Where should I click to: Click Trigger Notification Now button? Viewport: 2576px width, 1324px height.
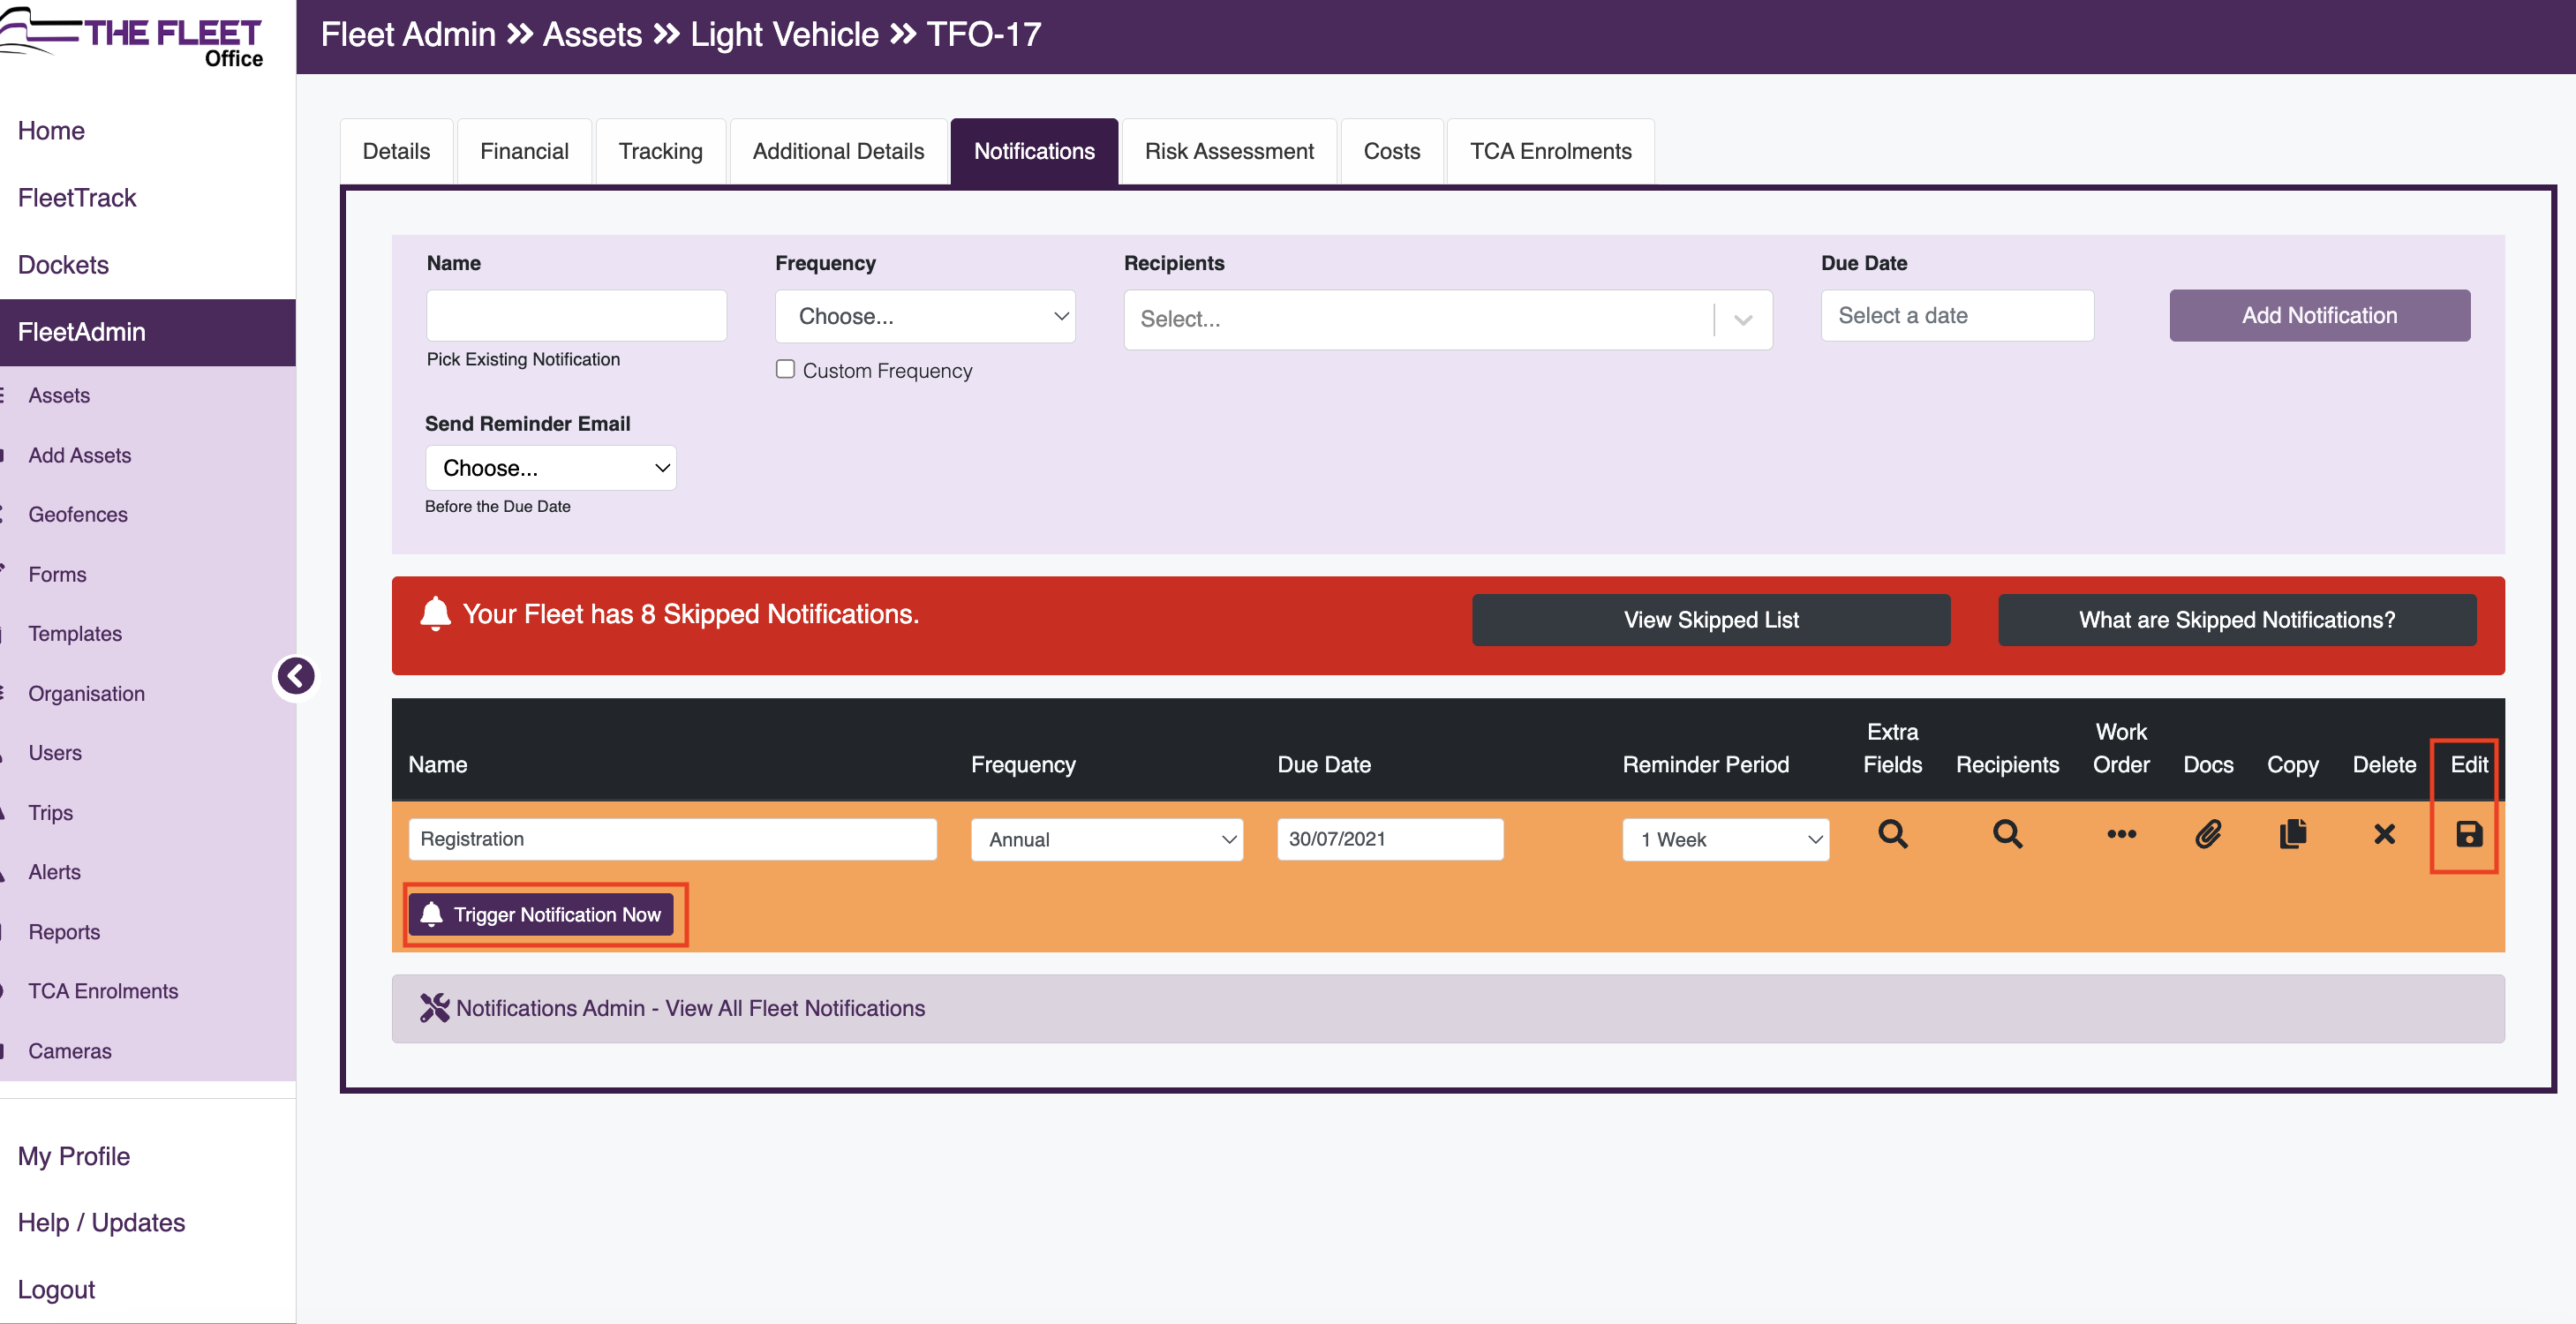541,914
